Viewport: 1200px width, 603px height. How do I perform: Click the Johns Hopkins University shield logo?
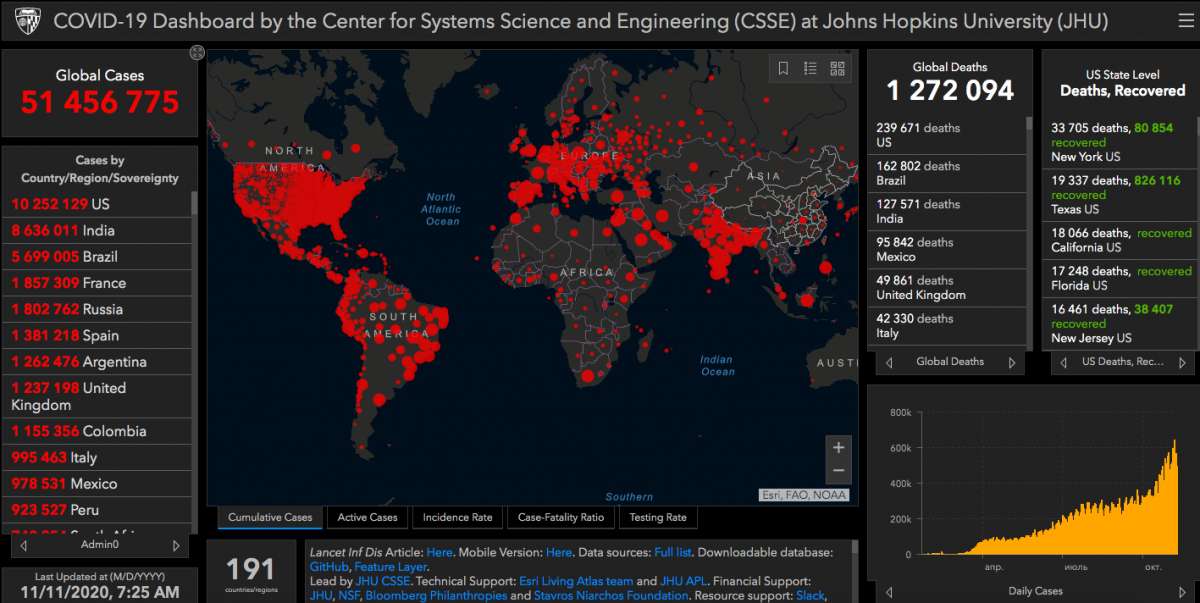tap(28, 21)
